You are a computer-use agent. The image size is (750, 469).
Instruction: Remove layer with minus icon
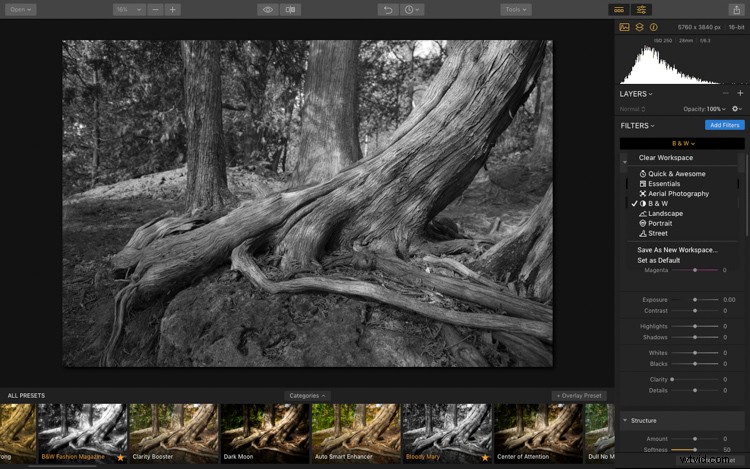[726, 93]
